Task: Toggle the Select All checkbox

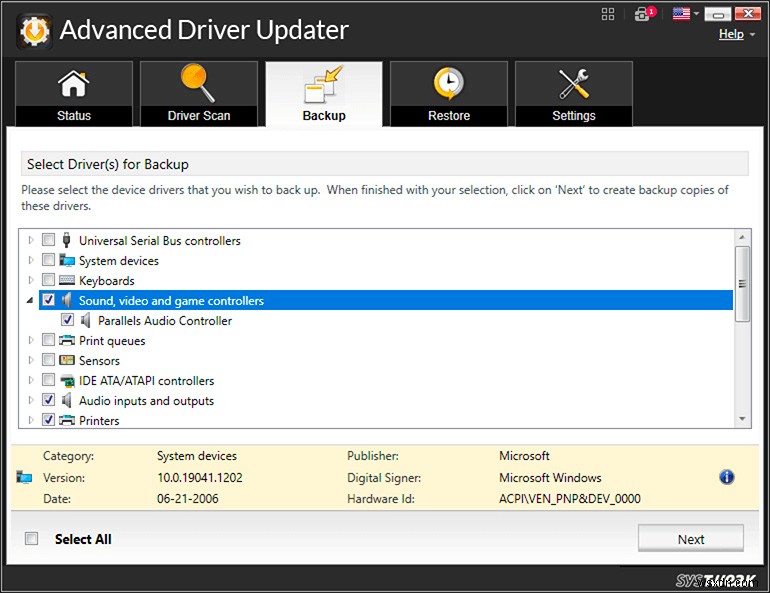Action: (31, 539)
